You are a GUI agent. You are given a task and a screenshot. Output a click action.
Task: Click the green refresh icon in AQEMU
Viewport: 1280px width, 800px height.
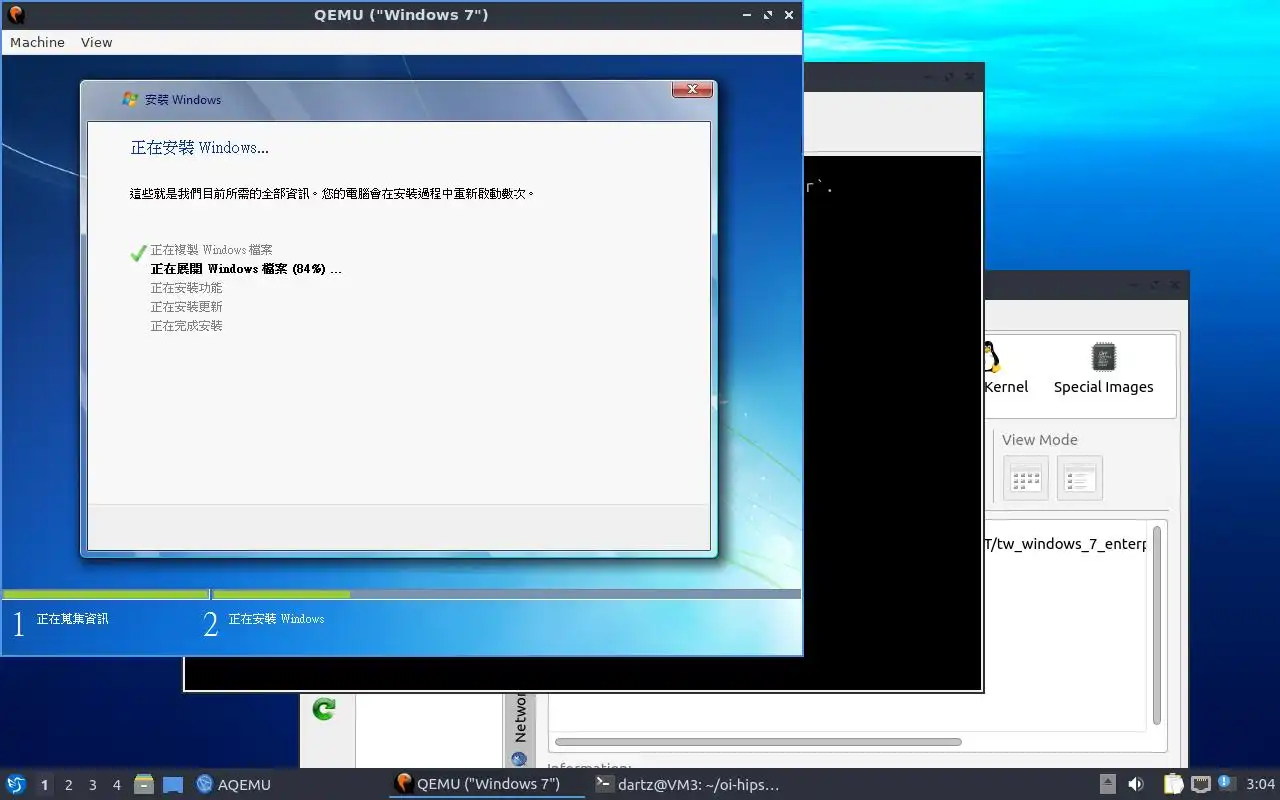coord(324,709)
